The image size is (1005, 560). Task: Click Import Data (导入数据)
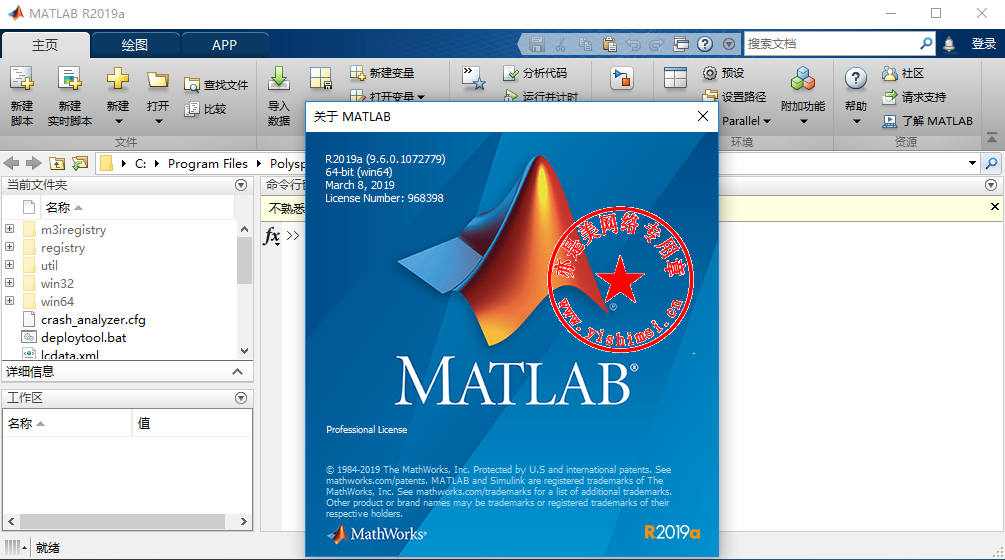tap(279, 95)
